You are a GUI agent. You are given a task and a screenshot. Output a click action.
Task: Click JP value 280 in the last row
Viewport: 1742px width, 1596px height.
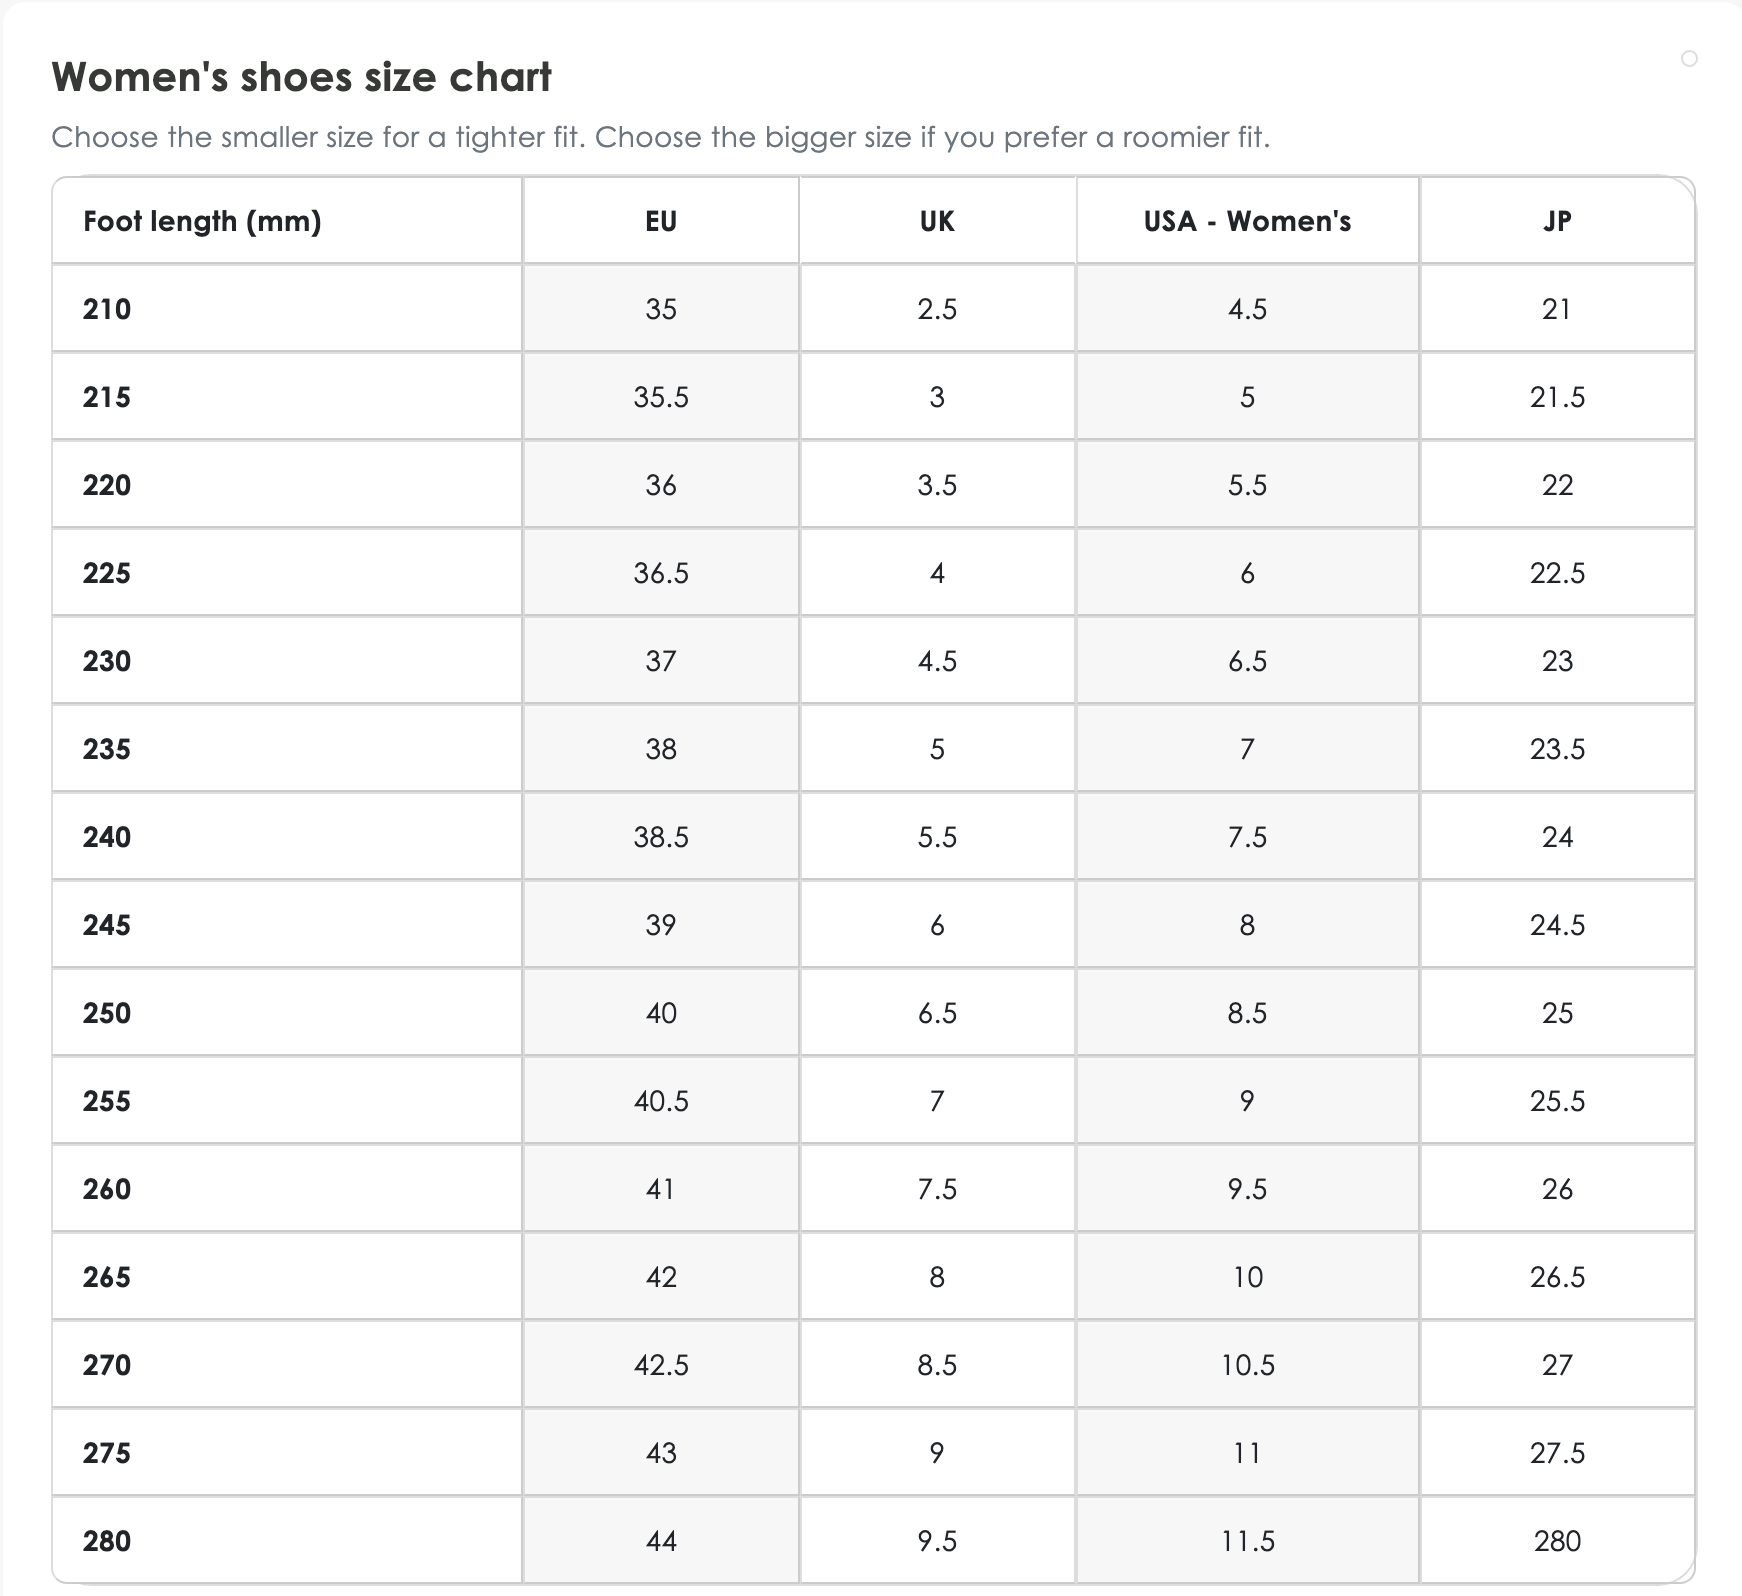point(1557,1541)
